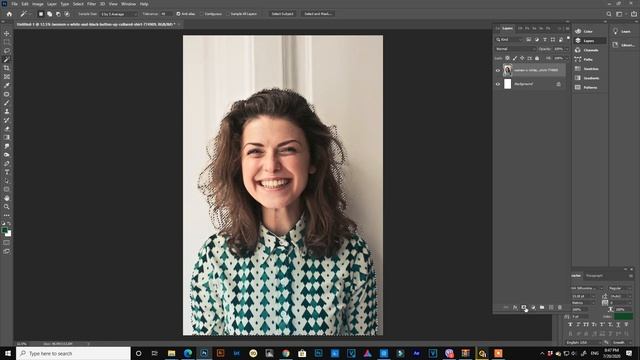The image size is (640, 360).
Task: Click Add Layer Mask icon in Layers panel
Action: pos(524,307)
